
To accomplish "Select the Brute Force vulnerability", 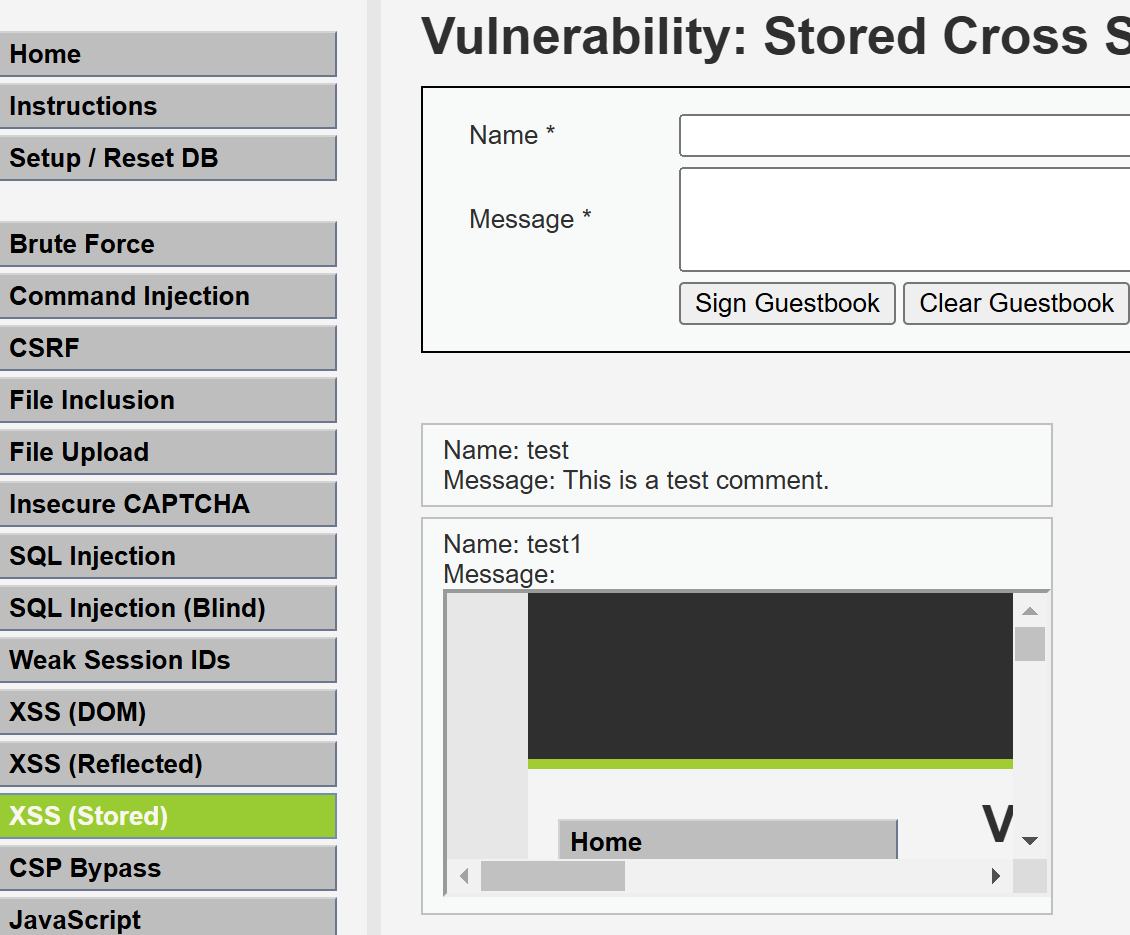I will (168, 244).
